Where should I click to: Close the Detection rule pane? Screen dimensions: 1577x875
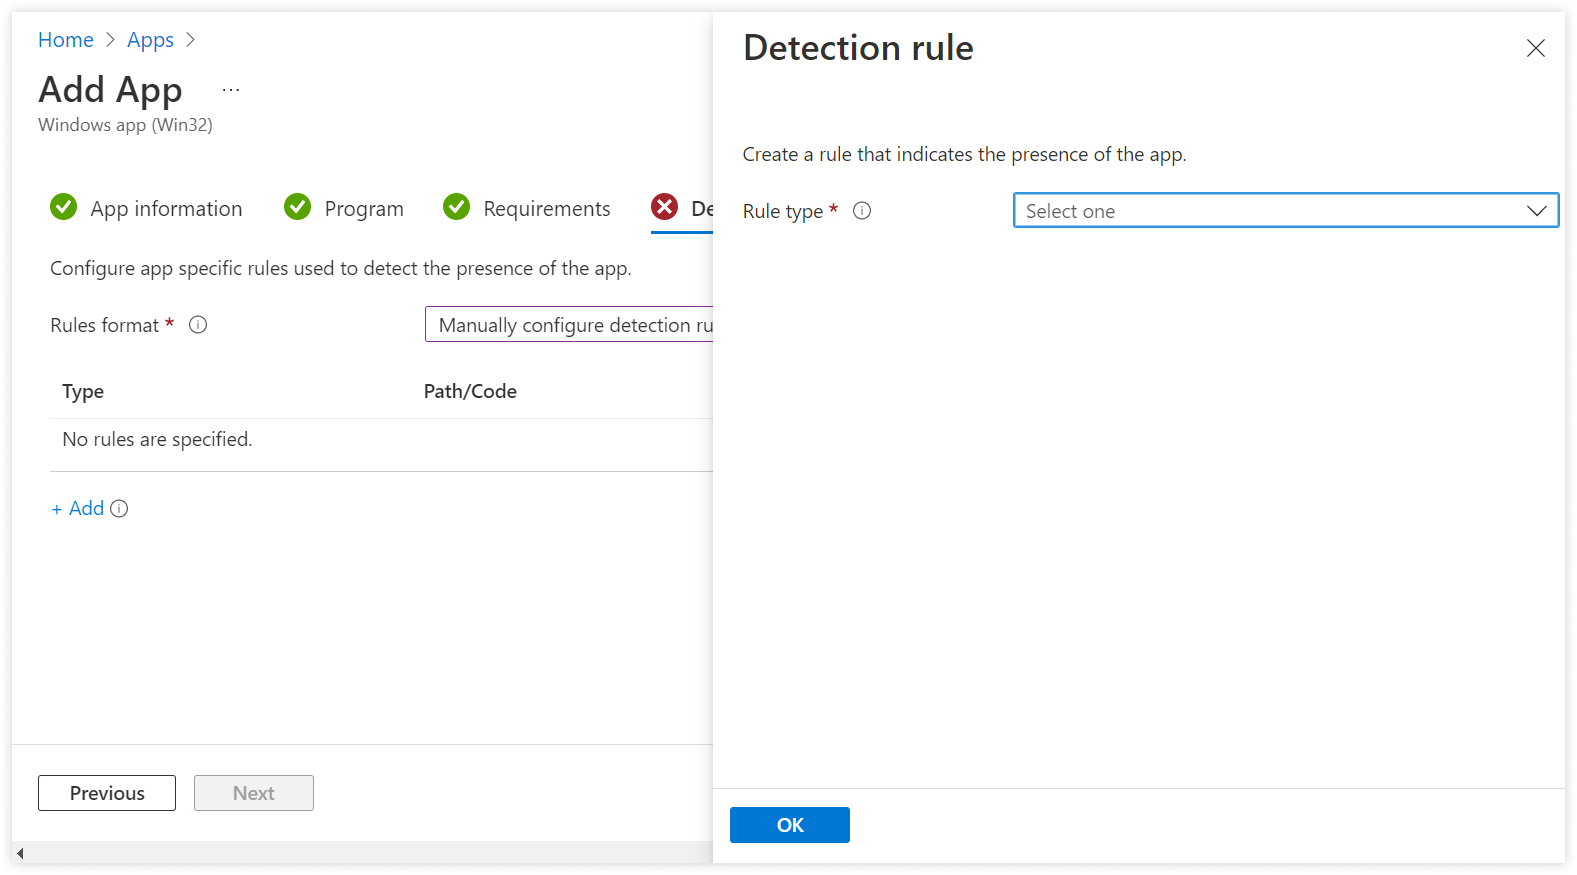1535,48
